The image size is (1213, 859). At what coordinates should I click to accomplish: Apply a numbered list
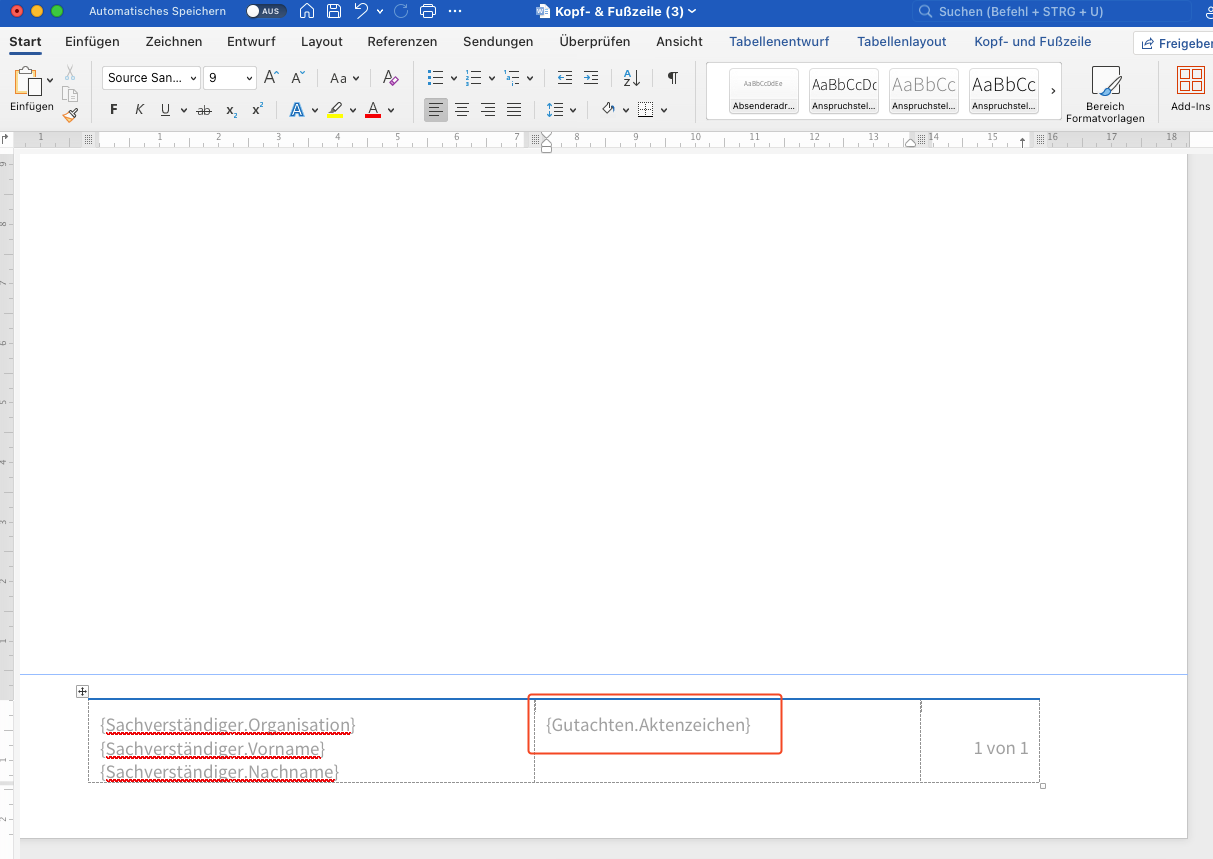474,78
